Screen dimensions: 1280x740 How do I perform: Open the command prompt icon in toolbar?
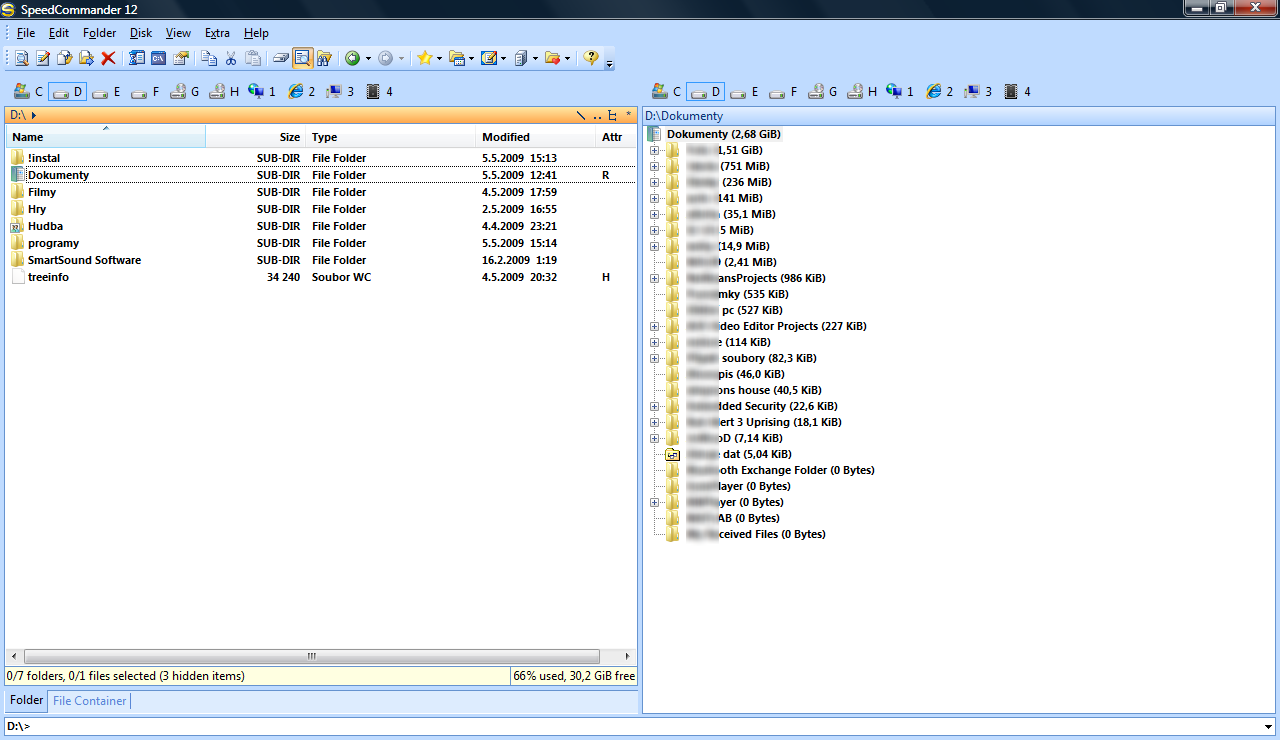tap(158, 59)
